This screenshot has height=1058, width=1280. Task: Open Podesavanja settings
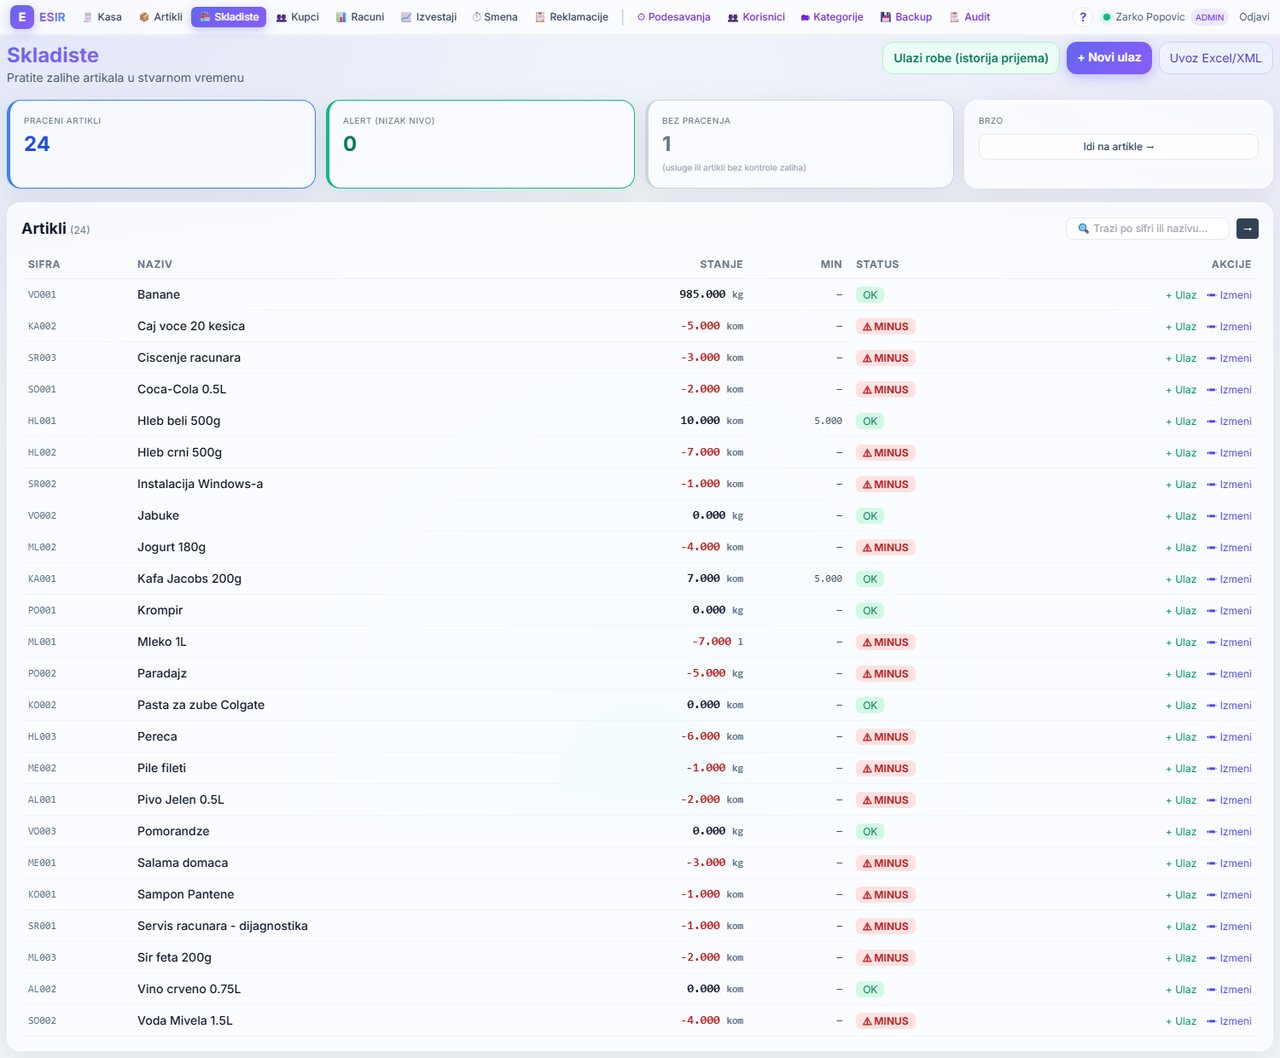pyautogui.click(x=674, y=17)
